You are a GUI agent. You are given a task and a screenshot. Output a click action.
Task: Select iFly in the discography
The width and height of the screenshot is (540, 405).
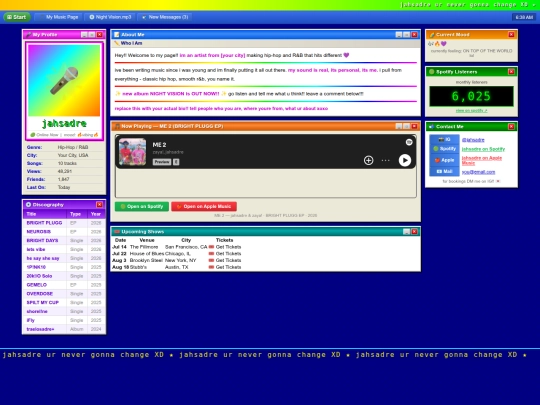pos(31,320)
